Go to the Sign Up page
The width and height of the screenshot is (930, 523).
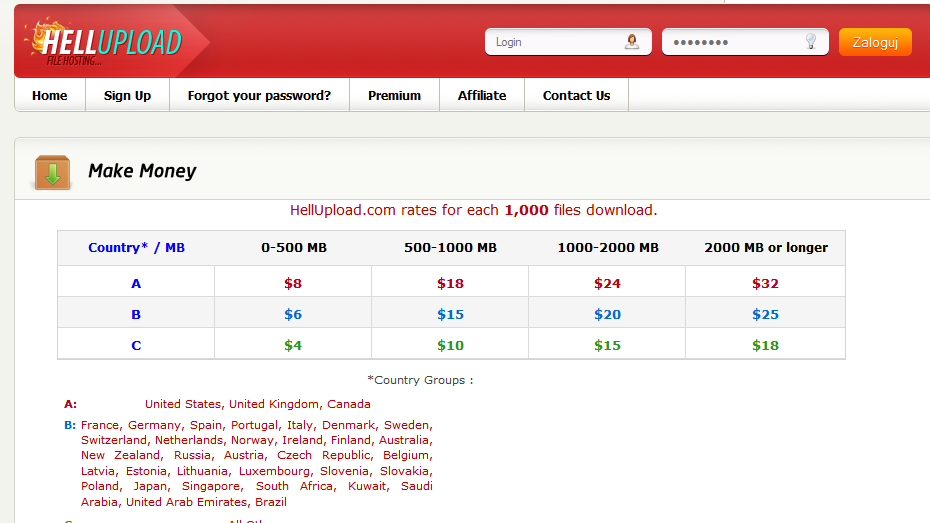coord(127,96)
